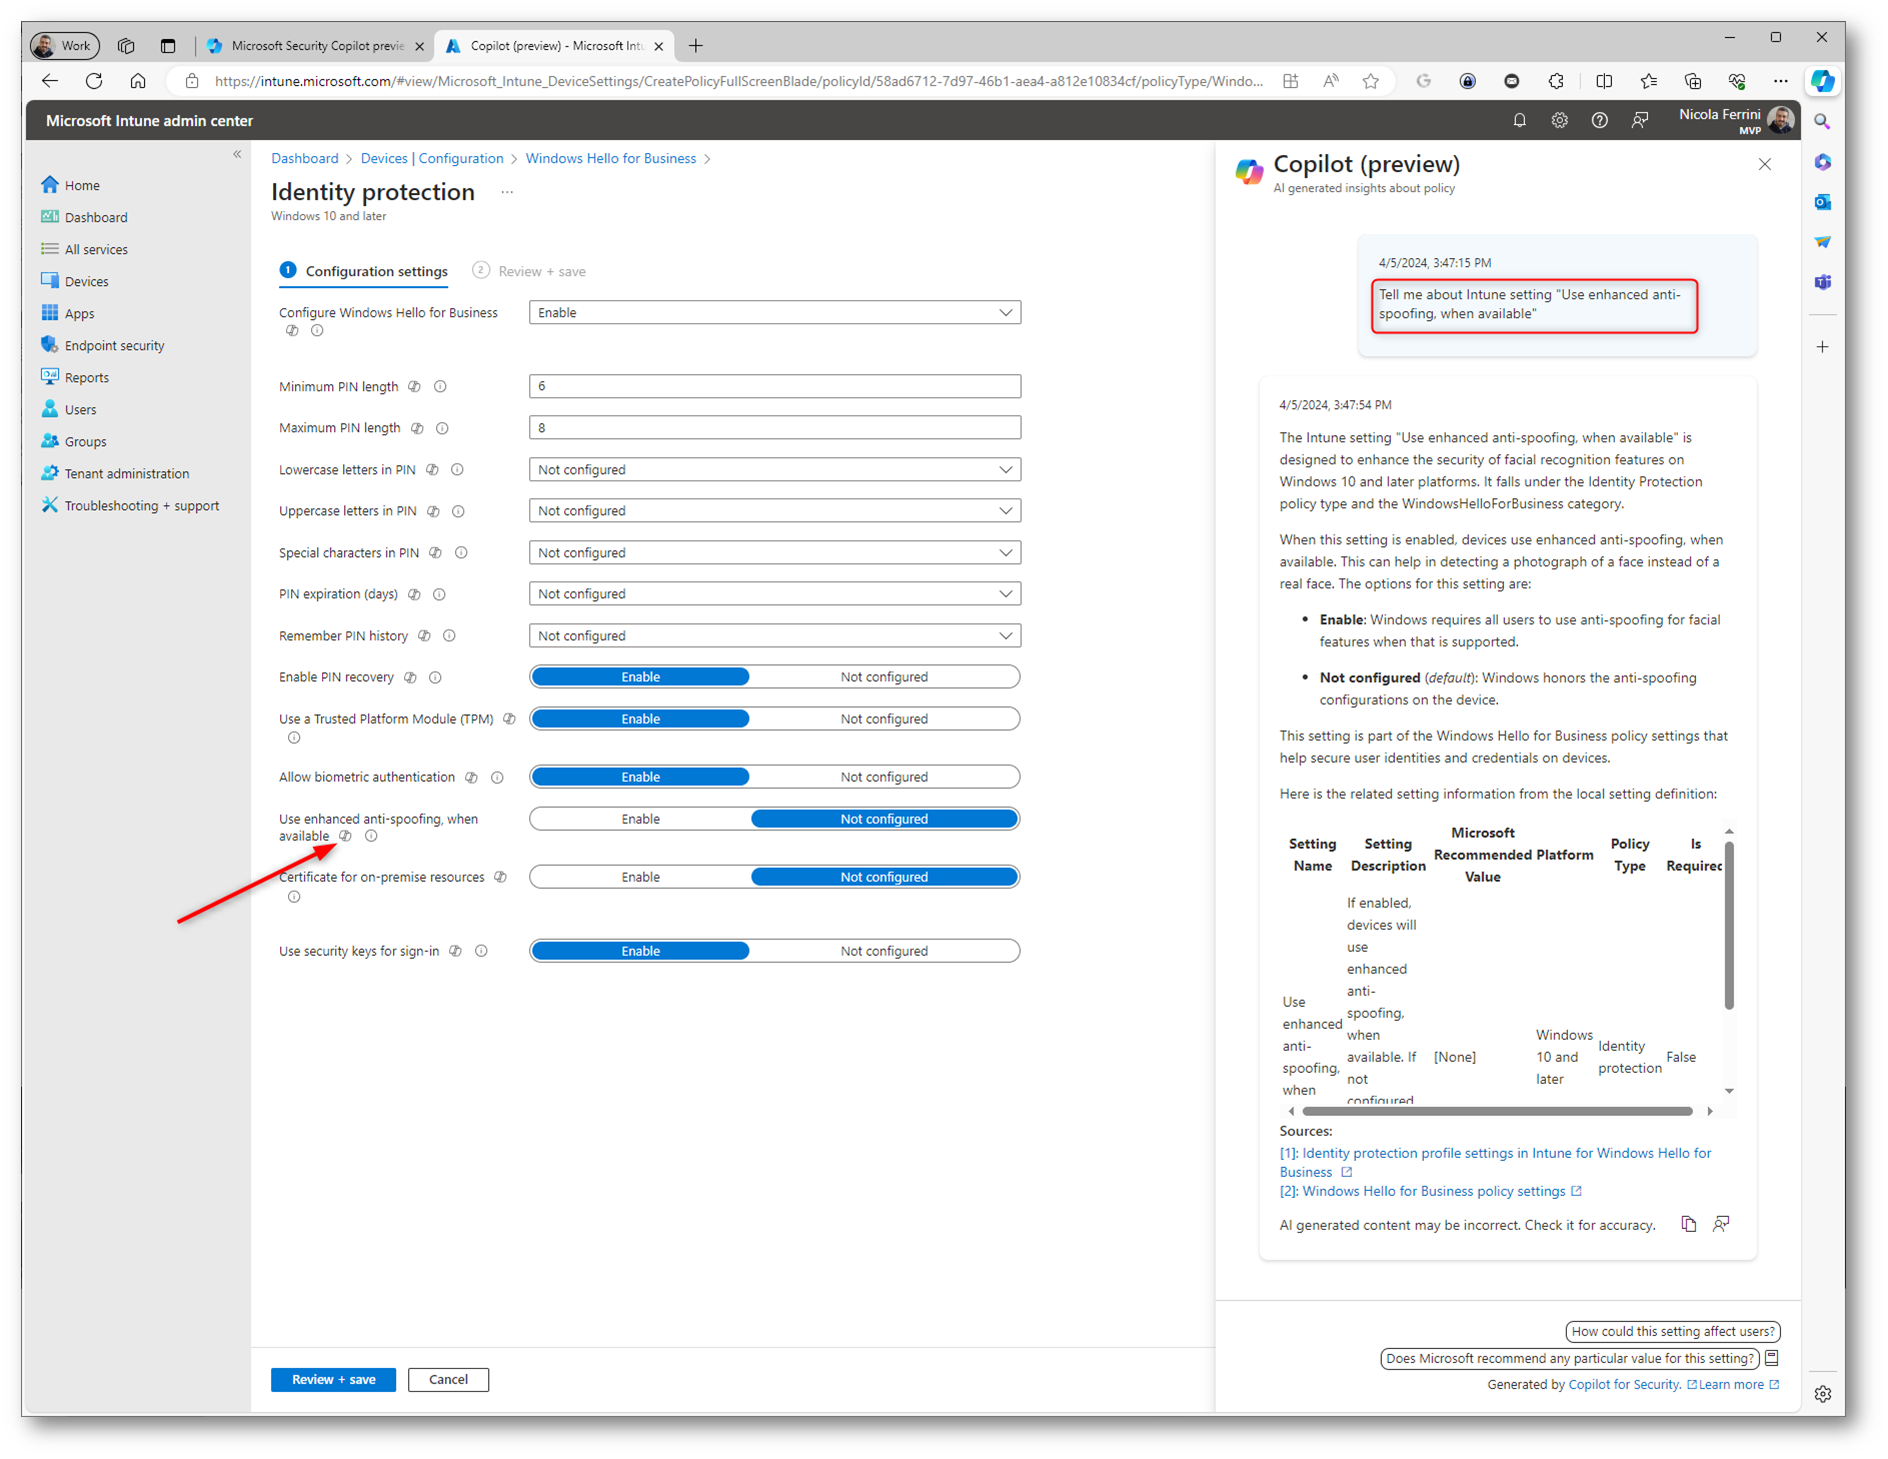
Task: Click the browser refresh button
Action: 94,81
